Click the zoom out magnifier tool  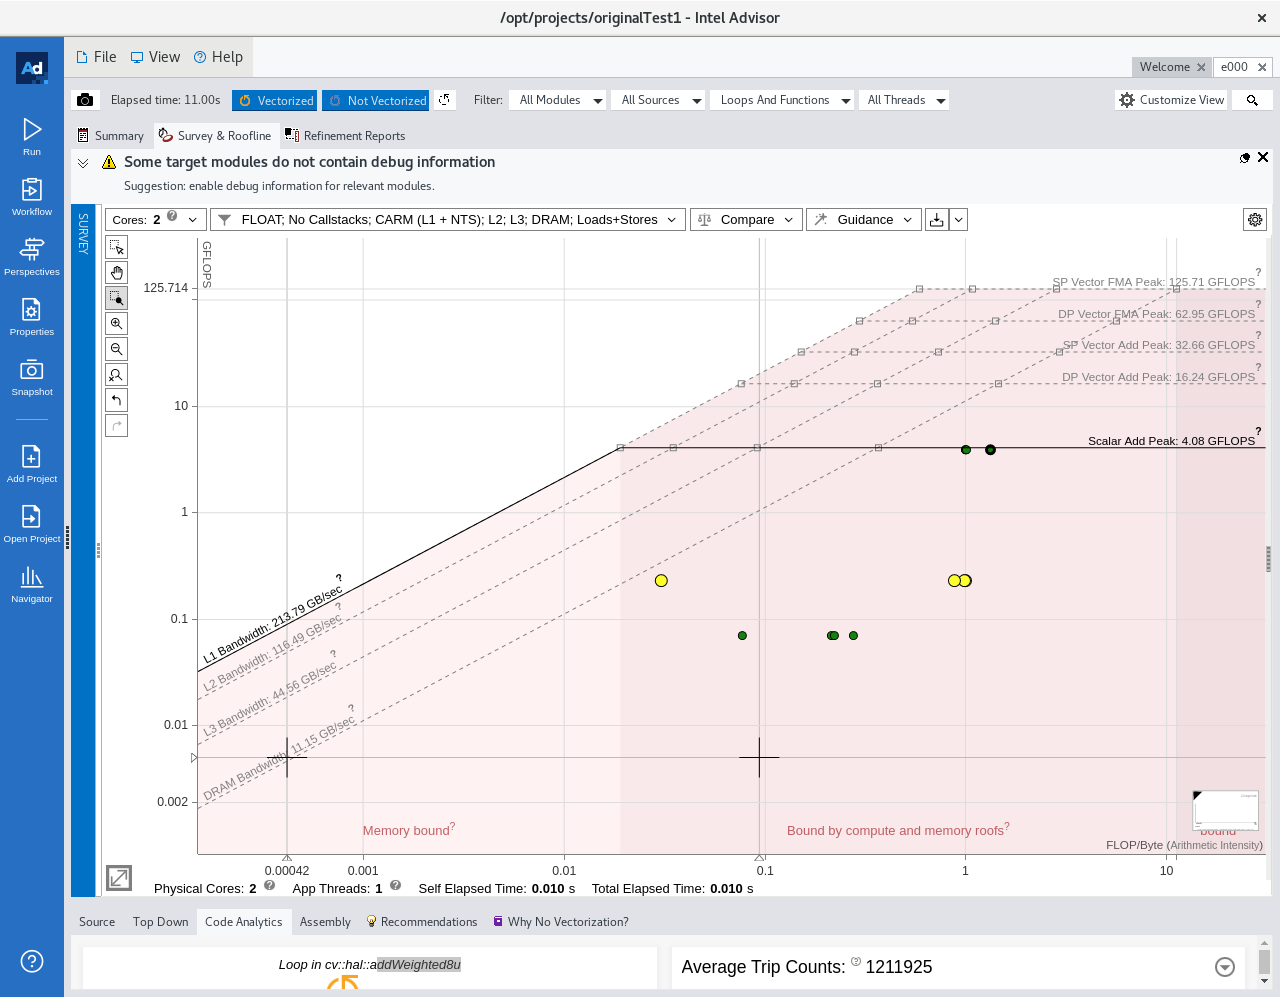pos(117,349)
